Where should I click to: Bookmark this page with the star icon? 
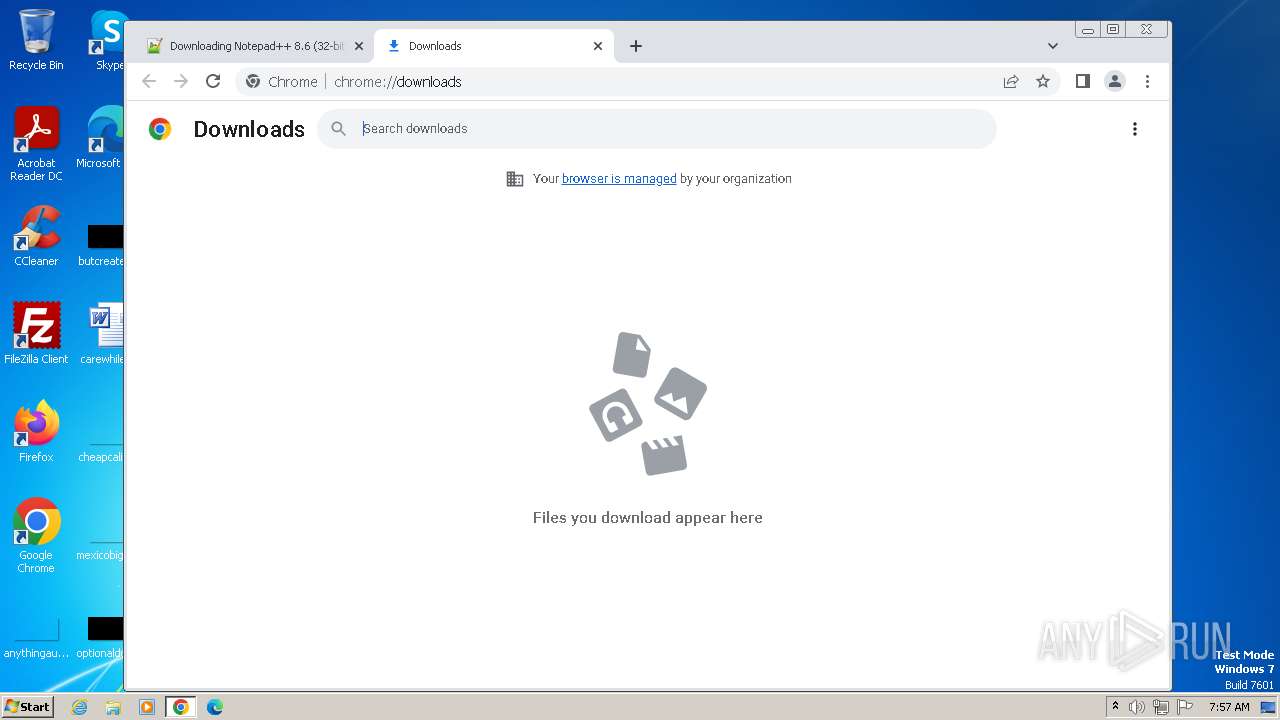pyautogui.click(x=1043, y=82)
